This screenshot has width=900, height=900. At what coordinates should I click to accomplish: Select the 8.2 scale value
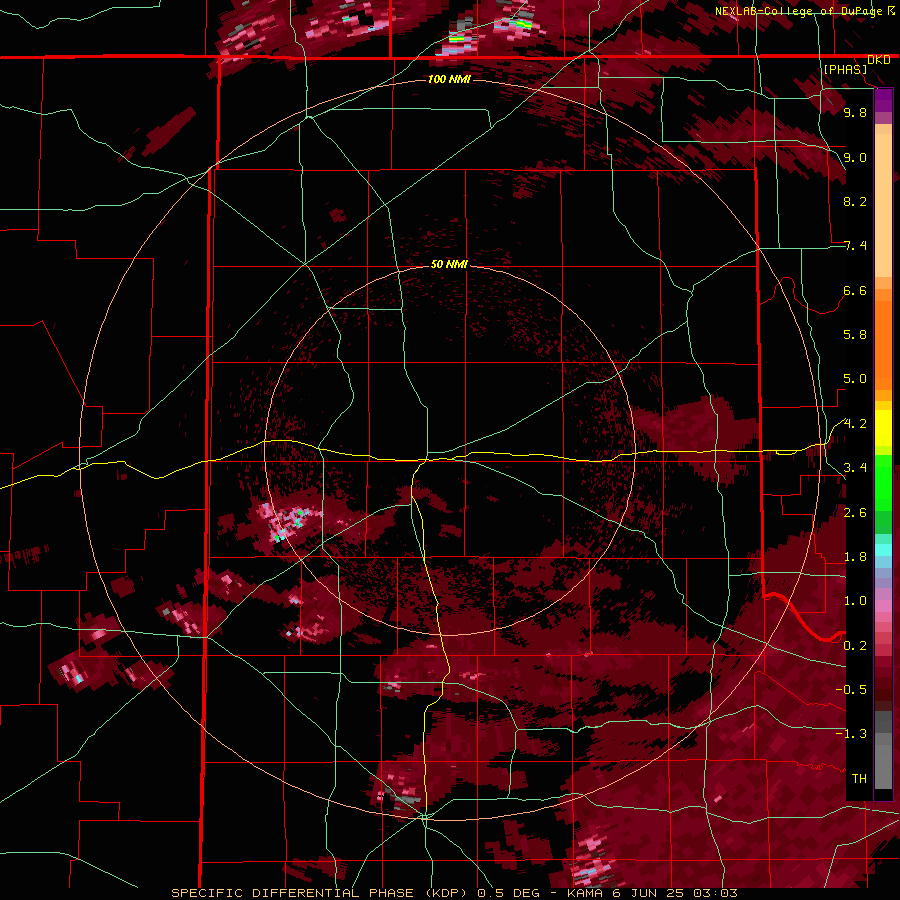click(855, 201)
